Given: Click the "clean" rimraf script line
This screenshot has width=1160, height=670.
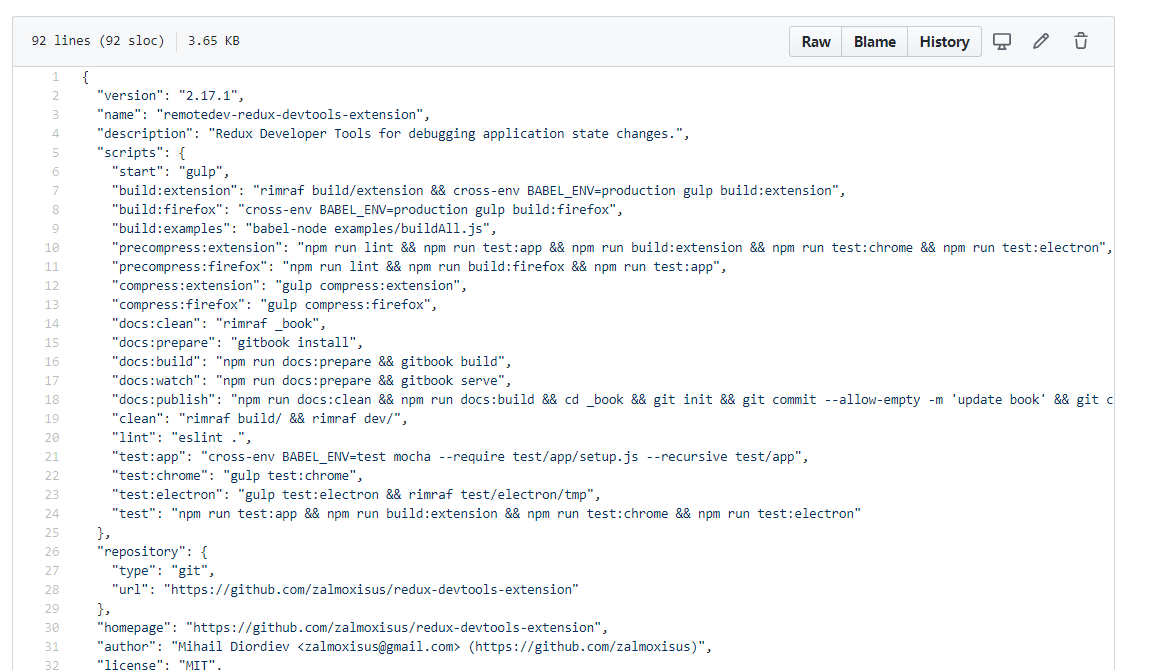Looking at the screenshot, I should 260,419.
